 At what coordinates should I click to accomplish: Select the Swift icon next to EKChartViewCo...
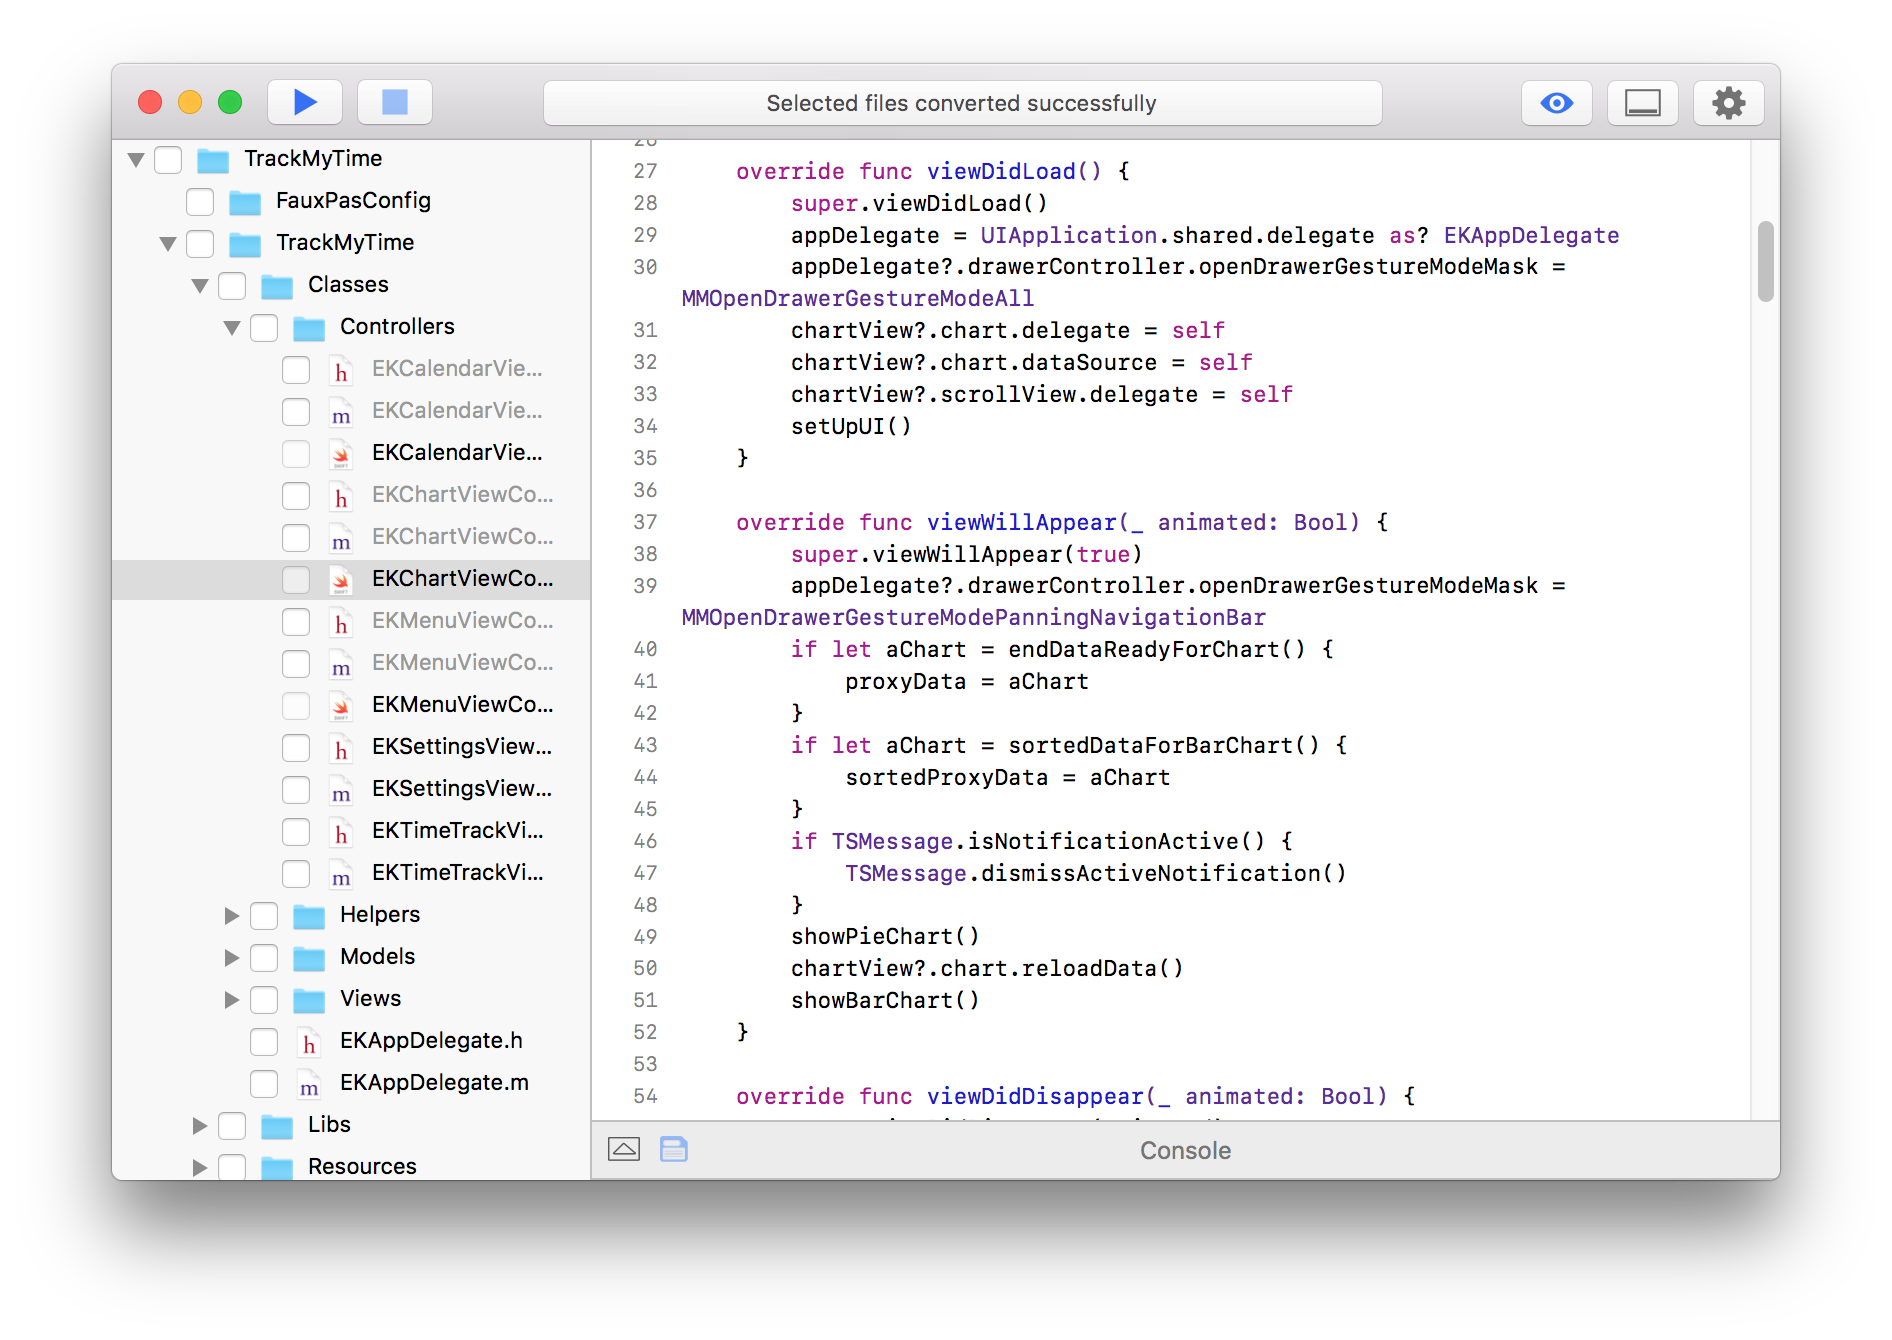coord(341,579)
